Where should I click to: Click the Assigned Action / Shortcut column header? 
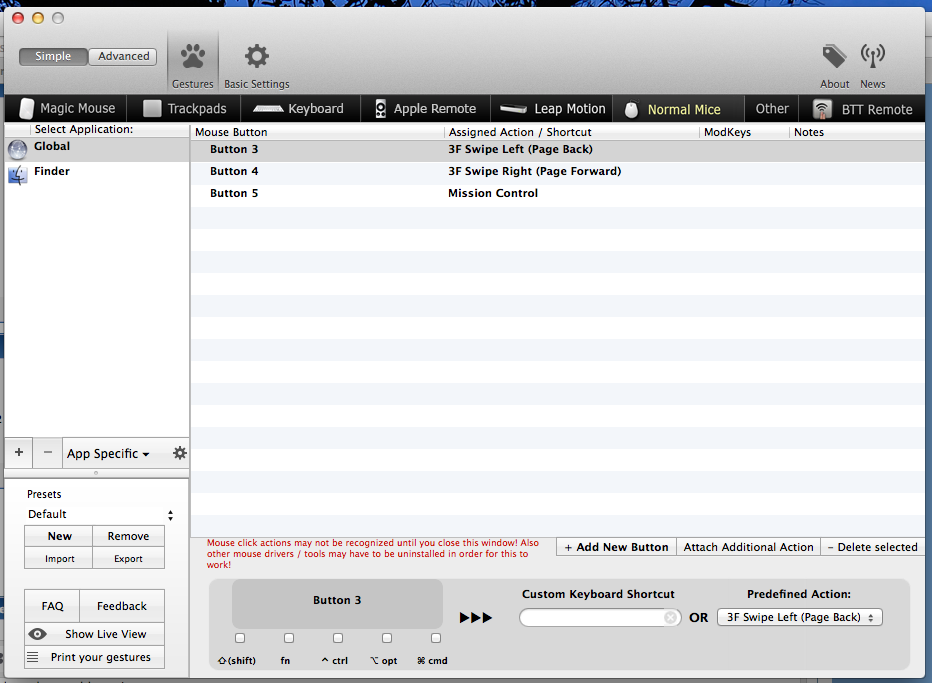(x=572, y=132)
